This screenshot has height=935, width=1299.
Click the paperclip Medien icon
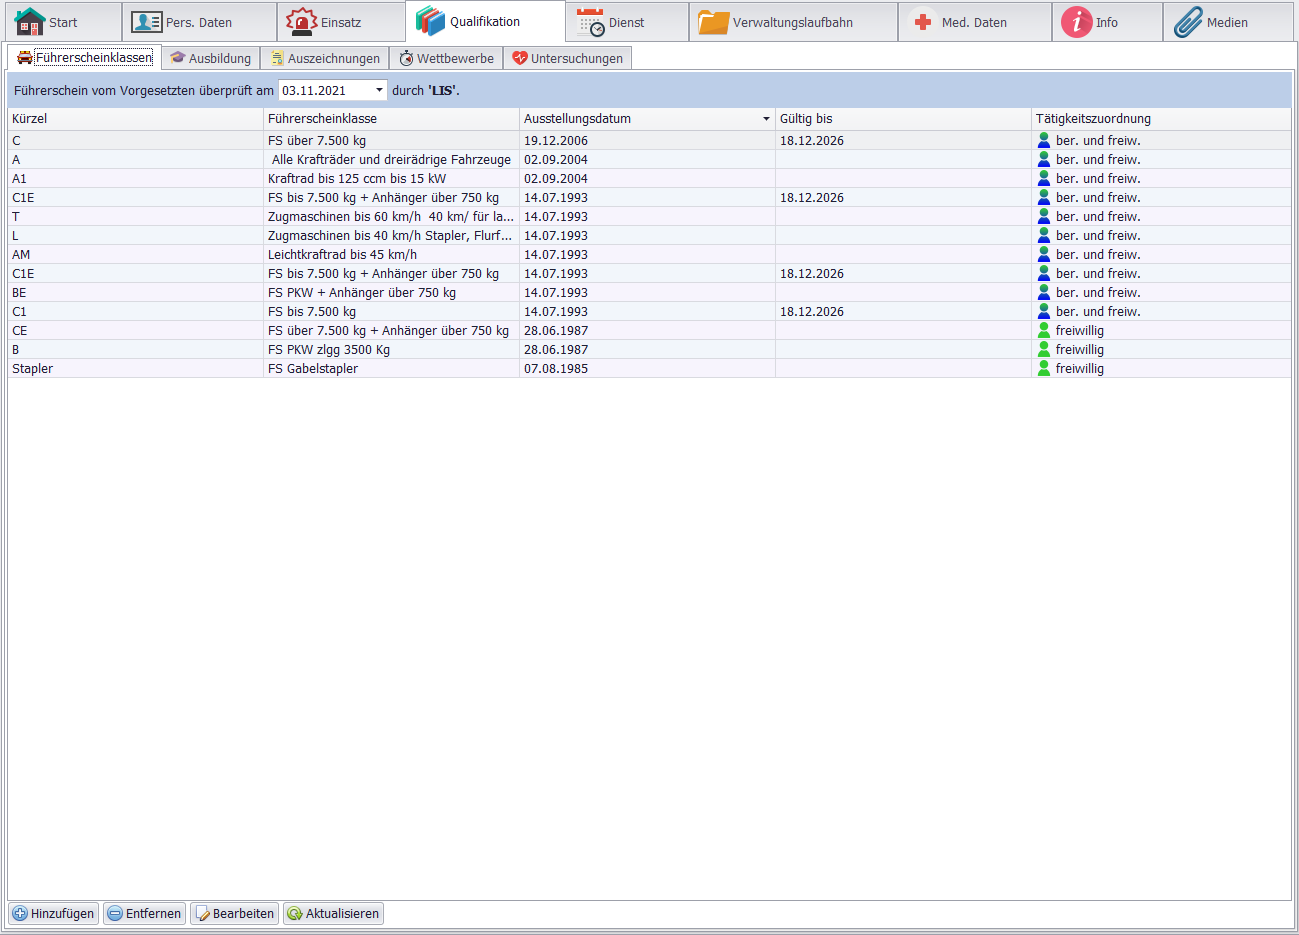tap(1188, 22)
